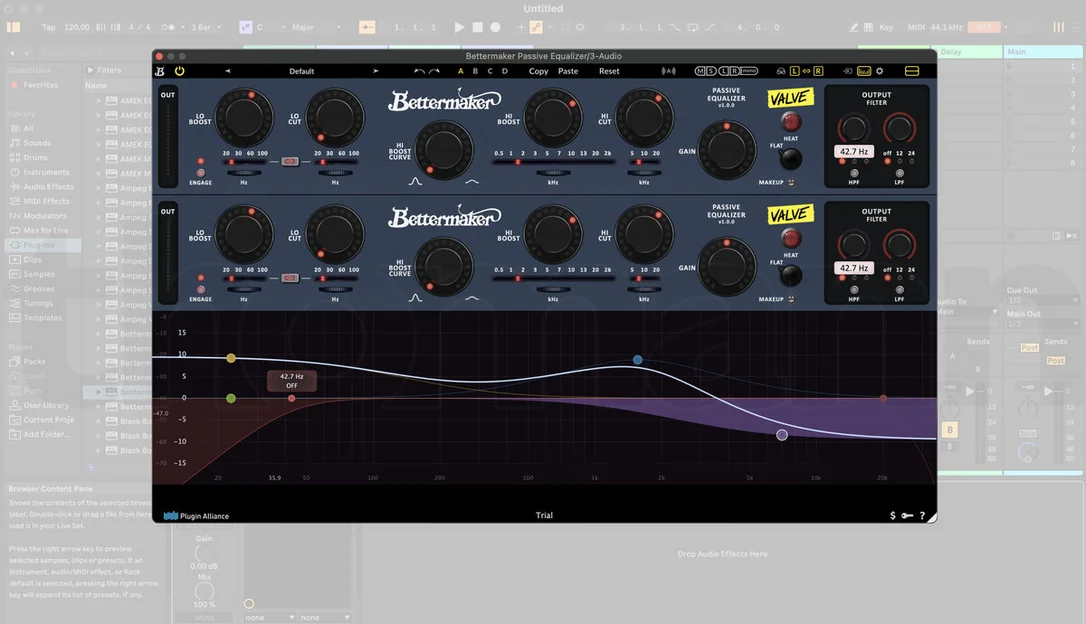Viewport: 1086px width, 624px height.
Task: Click the redo arrow in plugin toolbar
Action: click(434, 71)
